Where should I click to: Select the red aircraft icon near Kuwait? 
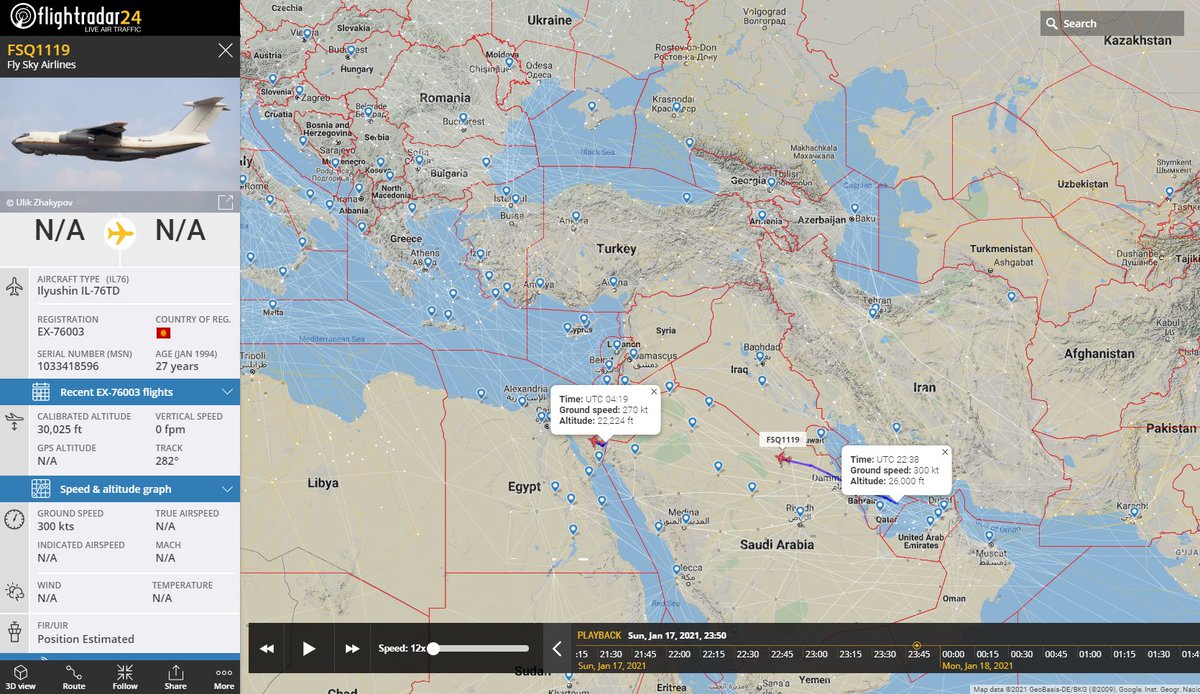click(782, 457)
